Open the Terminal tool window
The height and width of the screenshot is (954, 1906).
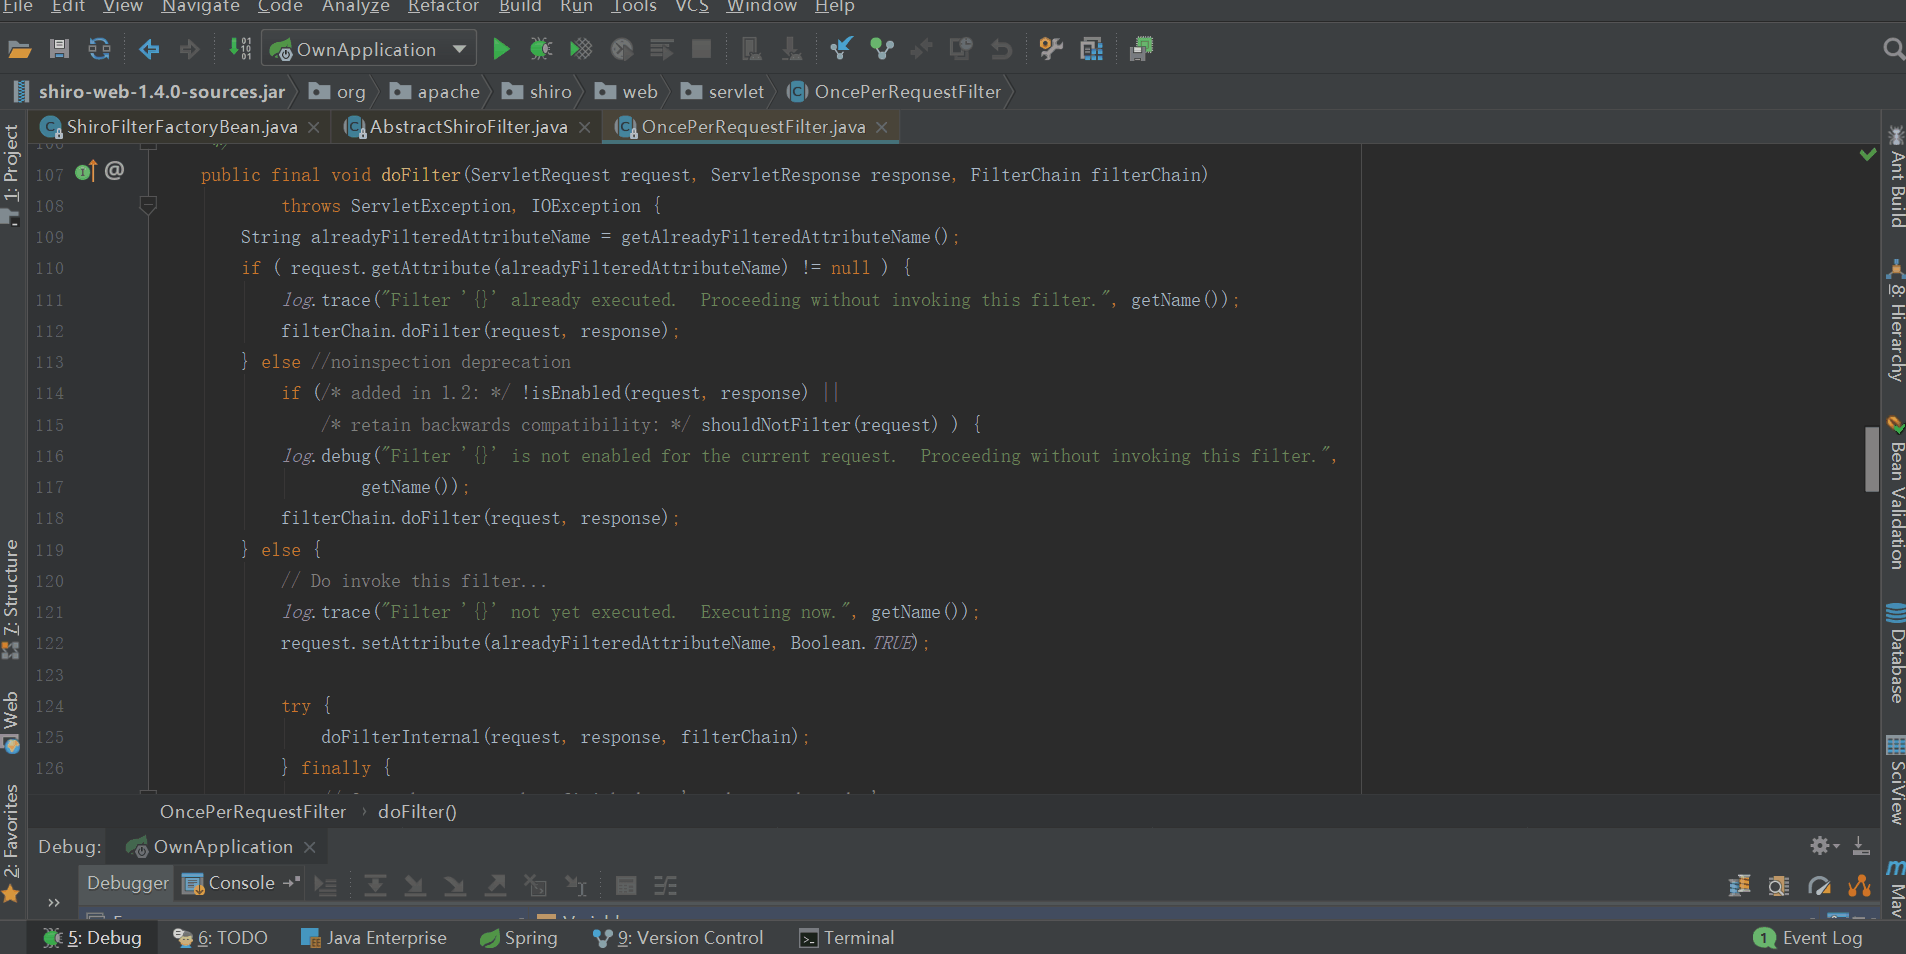click(x=847, y=938)
